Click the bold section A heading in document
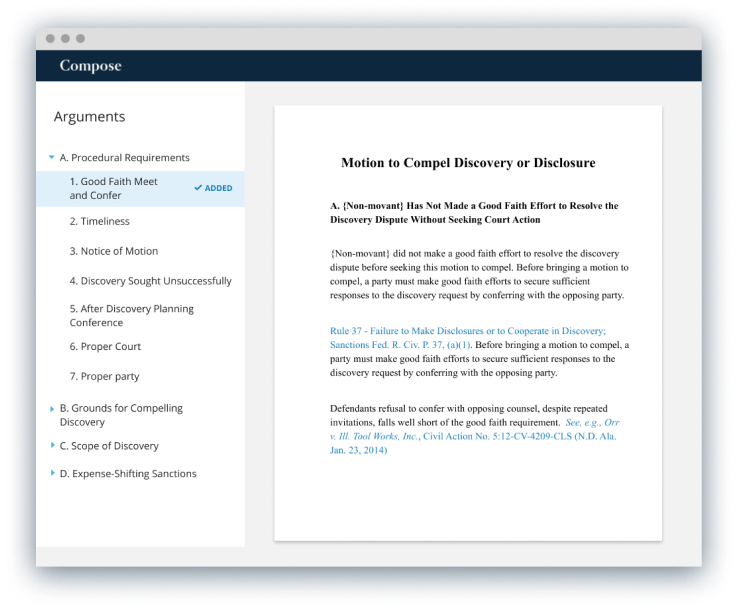The width and height of the screenshot is (738, 611). click(x=473, y=212)
